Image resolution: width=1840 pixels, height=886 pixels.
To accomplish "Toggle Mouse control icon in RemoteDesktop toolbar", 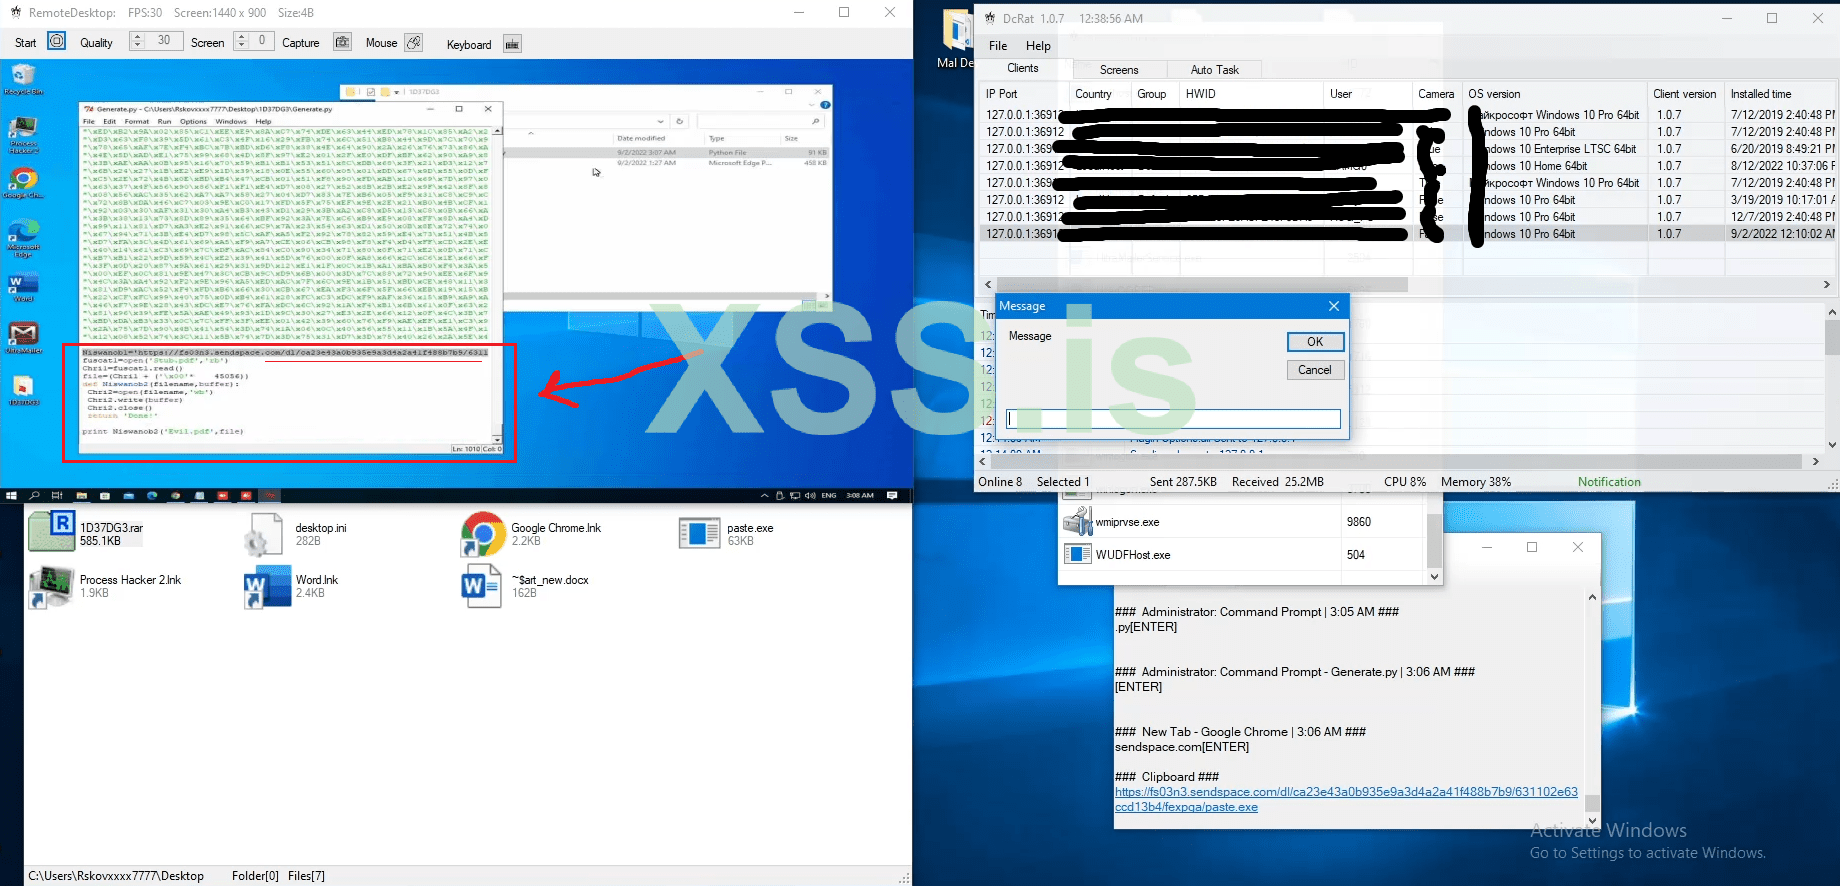I will pyautogui.click(x=414, y=42).
